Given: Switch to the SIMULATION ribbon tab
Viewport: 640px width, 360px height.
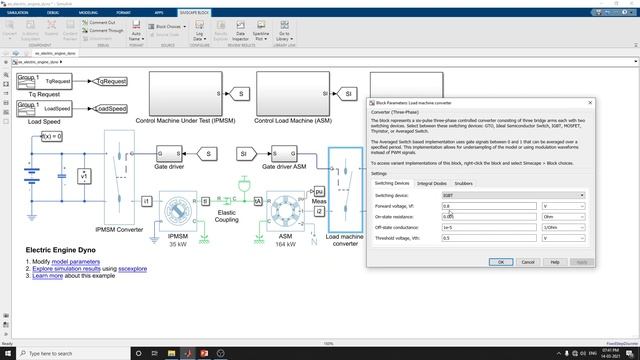Looking at the screenshot, I should (18, 13).
